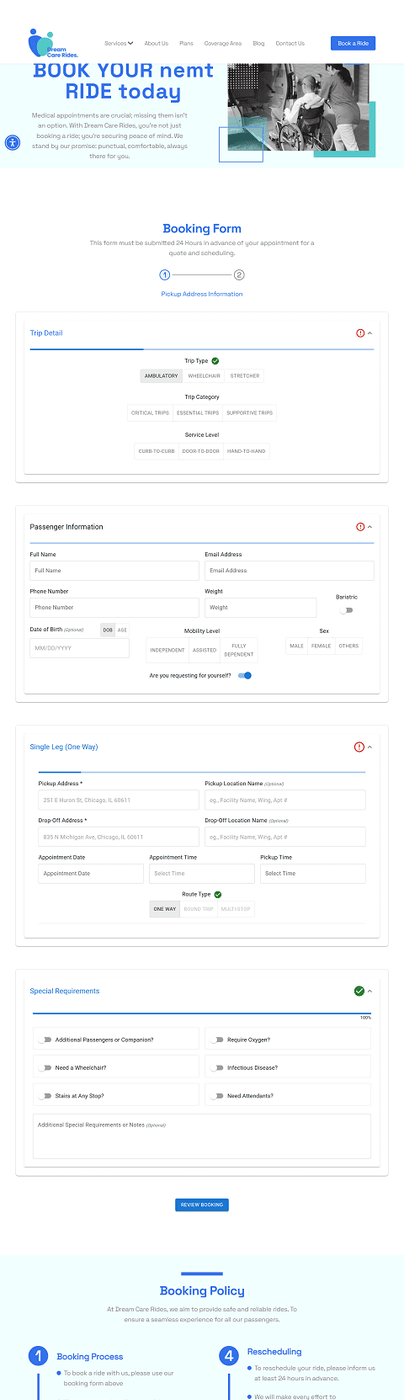
Task: Set mobility level to Independent
Action: coord(167,650)
